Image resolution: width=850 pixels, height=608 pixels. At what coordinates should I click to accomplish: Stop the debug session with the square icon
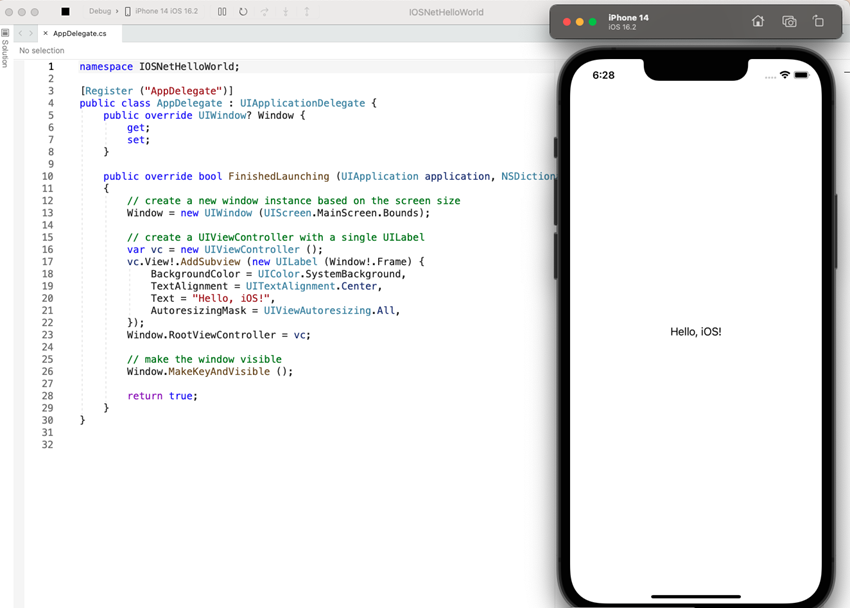tap(64, 11)
